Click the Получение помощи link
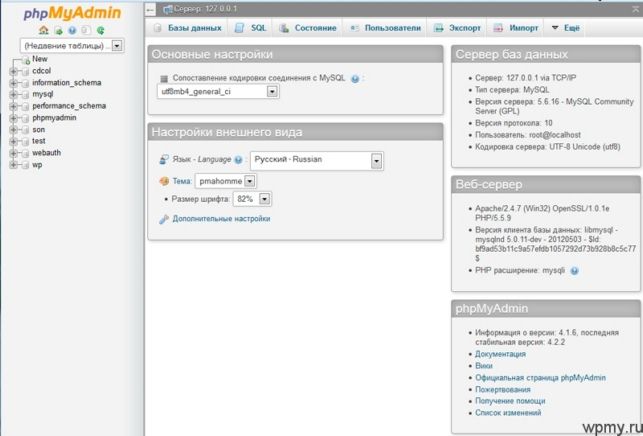 click(x=510, y=401)
